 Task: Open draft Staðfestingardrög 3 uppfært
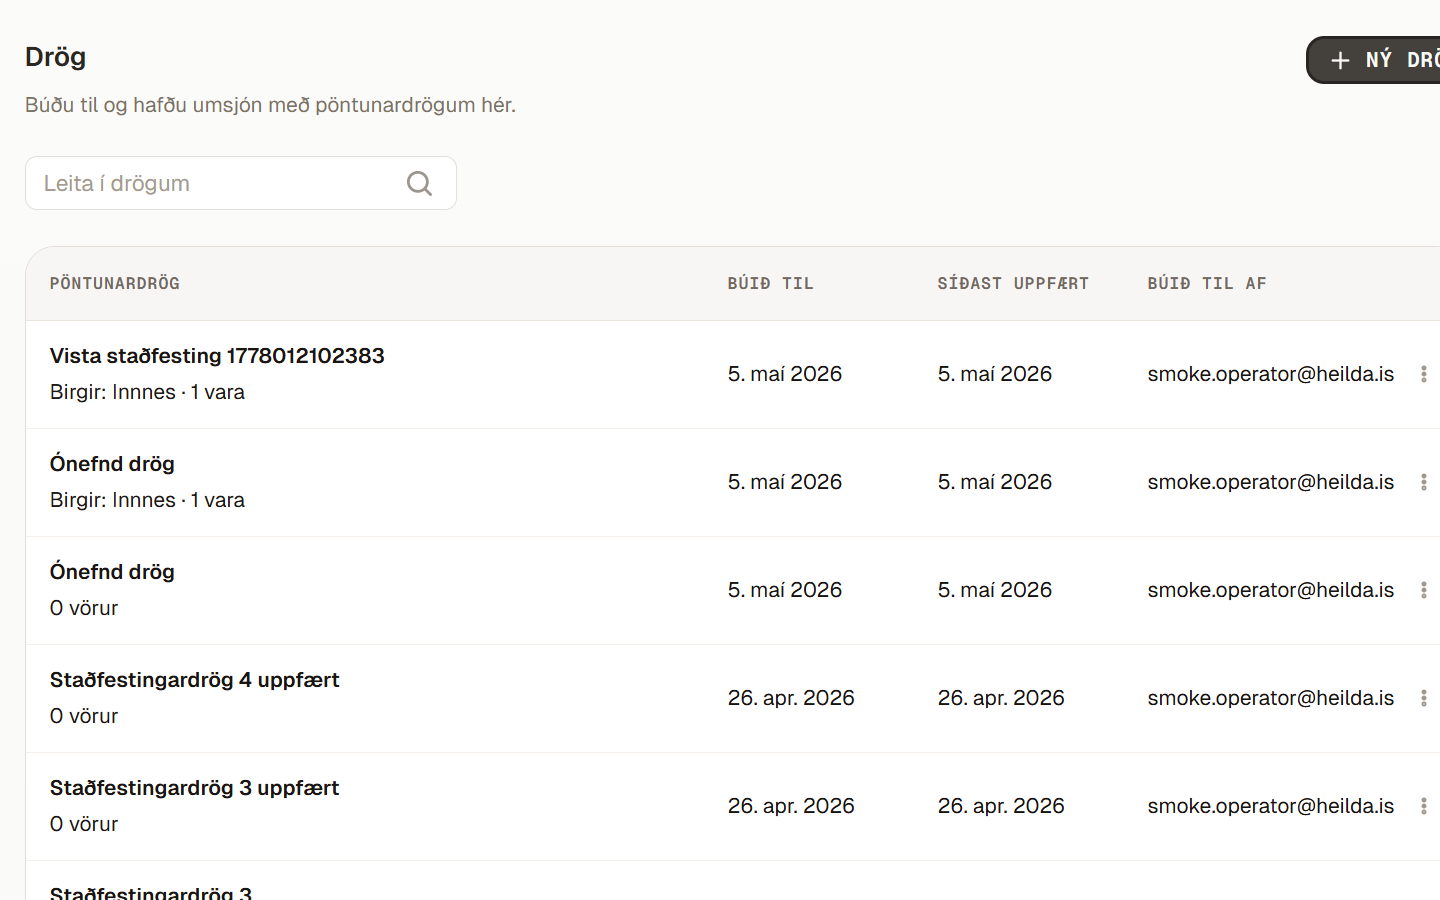[x=195, y=788]
